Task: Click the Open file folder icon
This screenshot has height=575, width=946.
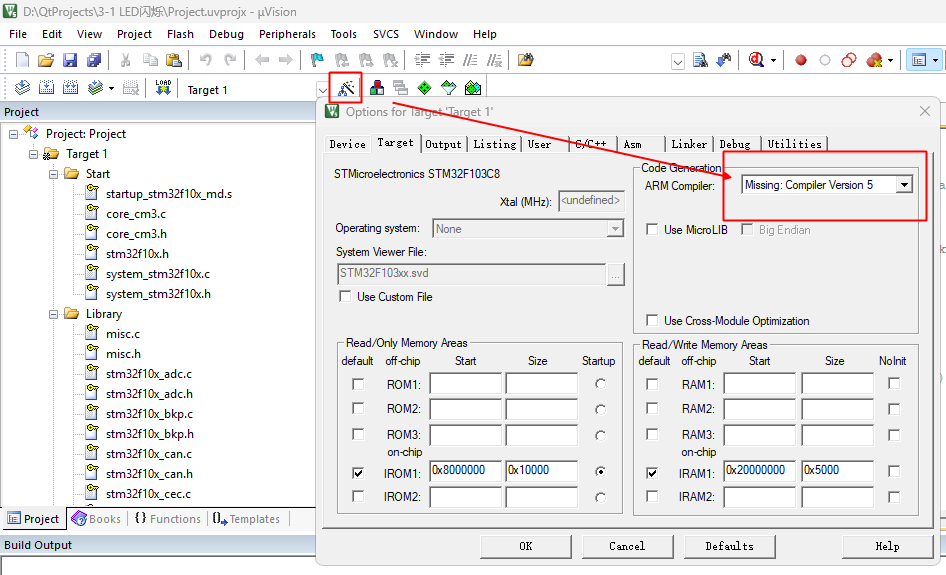Action: 46,60
